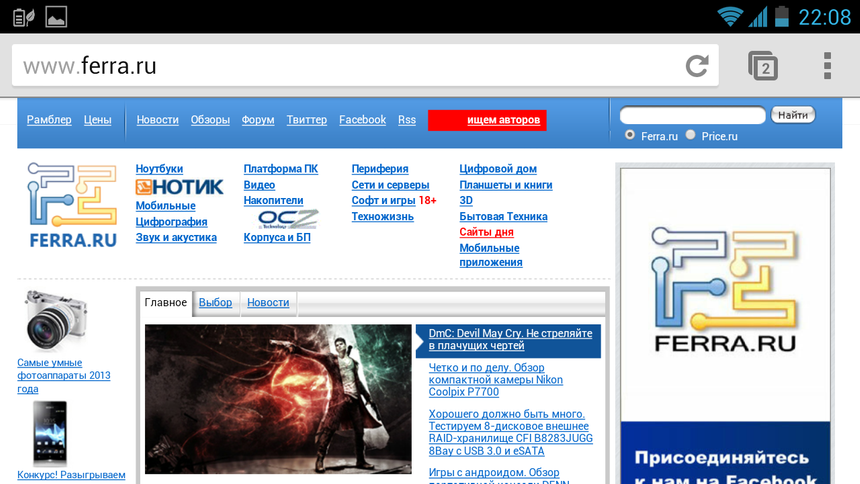This screenshot has width=860, height=484.
Task: Open the browser tabs switcher icon
Action: point(763,66)
